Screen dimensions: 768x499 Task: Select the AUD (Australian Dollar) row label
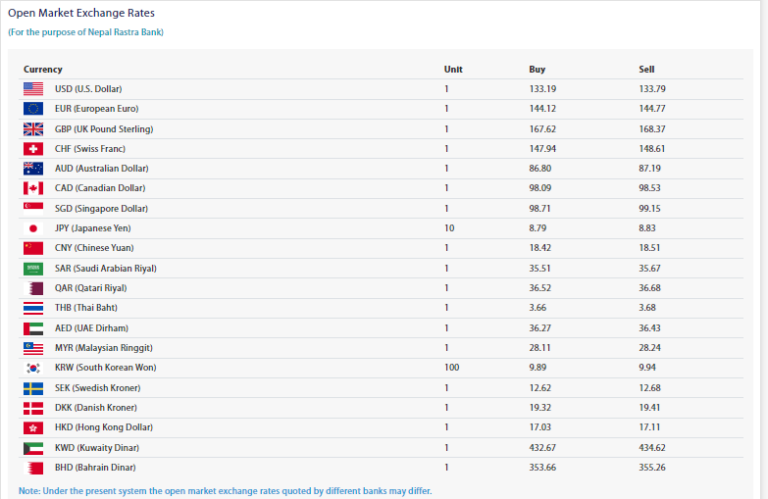(101, 168)
